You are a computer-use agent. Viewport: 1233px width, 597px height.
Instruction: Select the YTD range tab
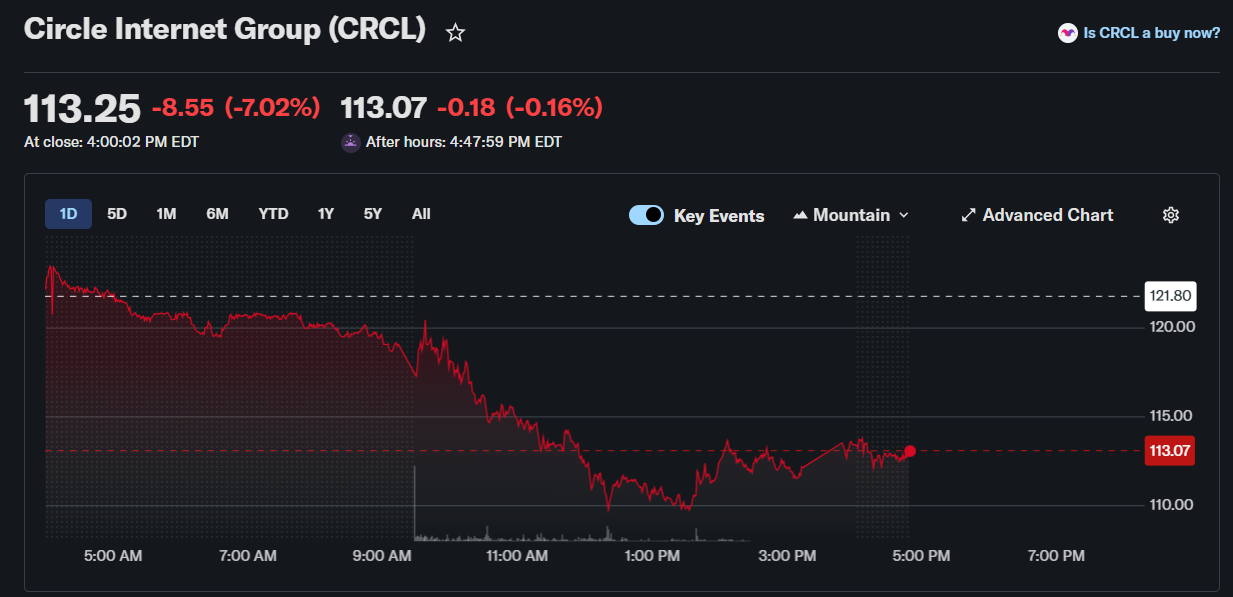[273, 214]
